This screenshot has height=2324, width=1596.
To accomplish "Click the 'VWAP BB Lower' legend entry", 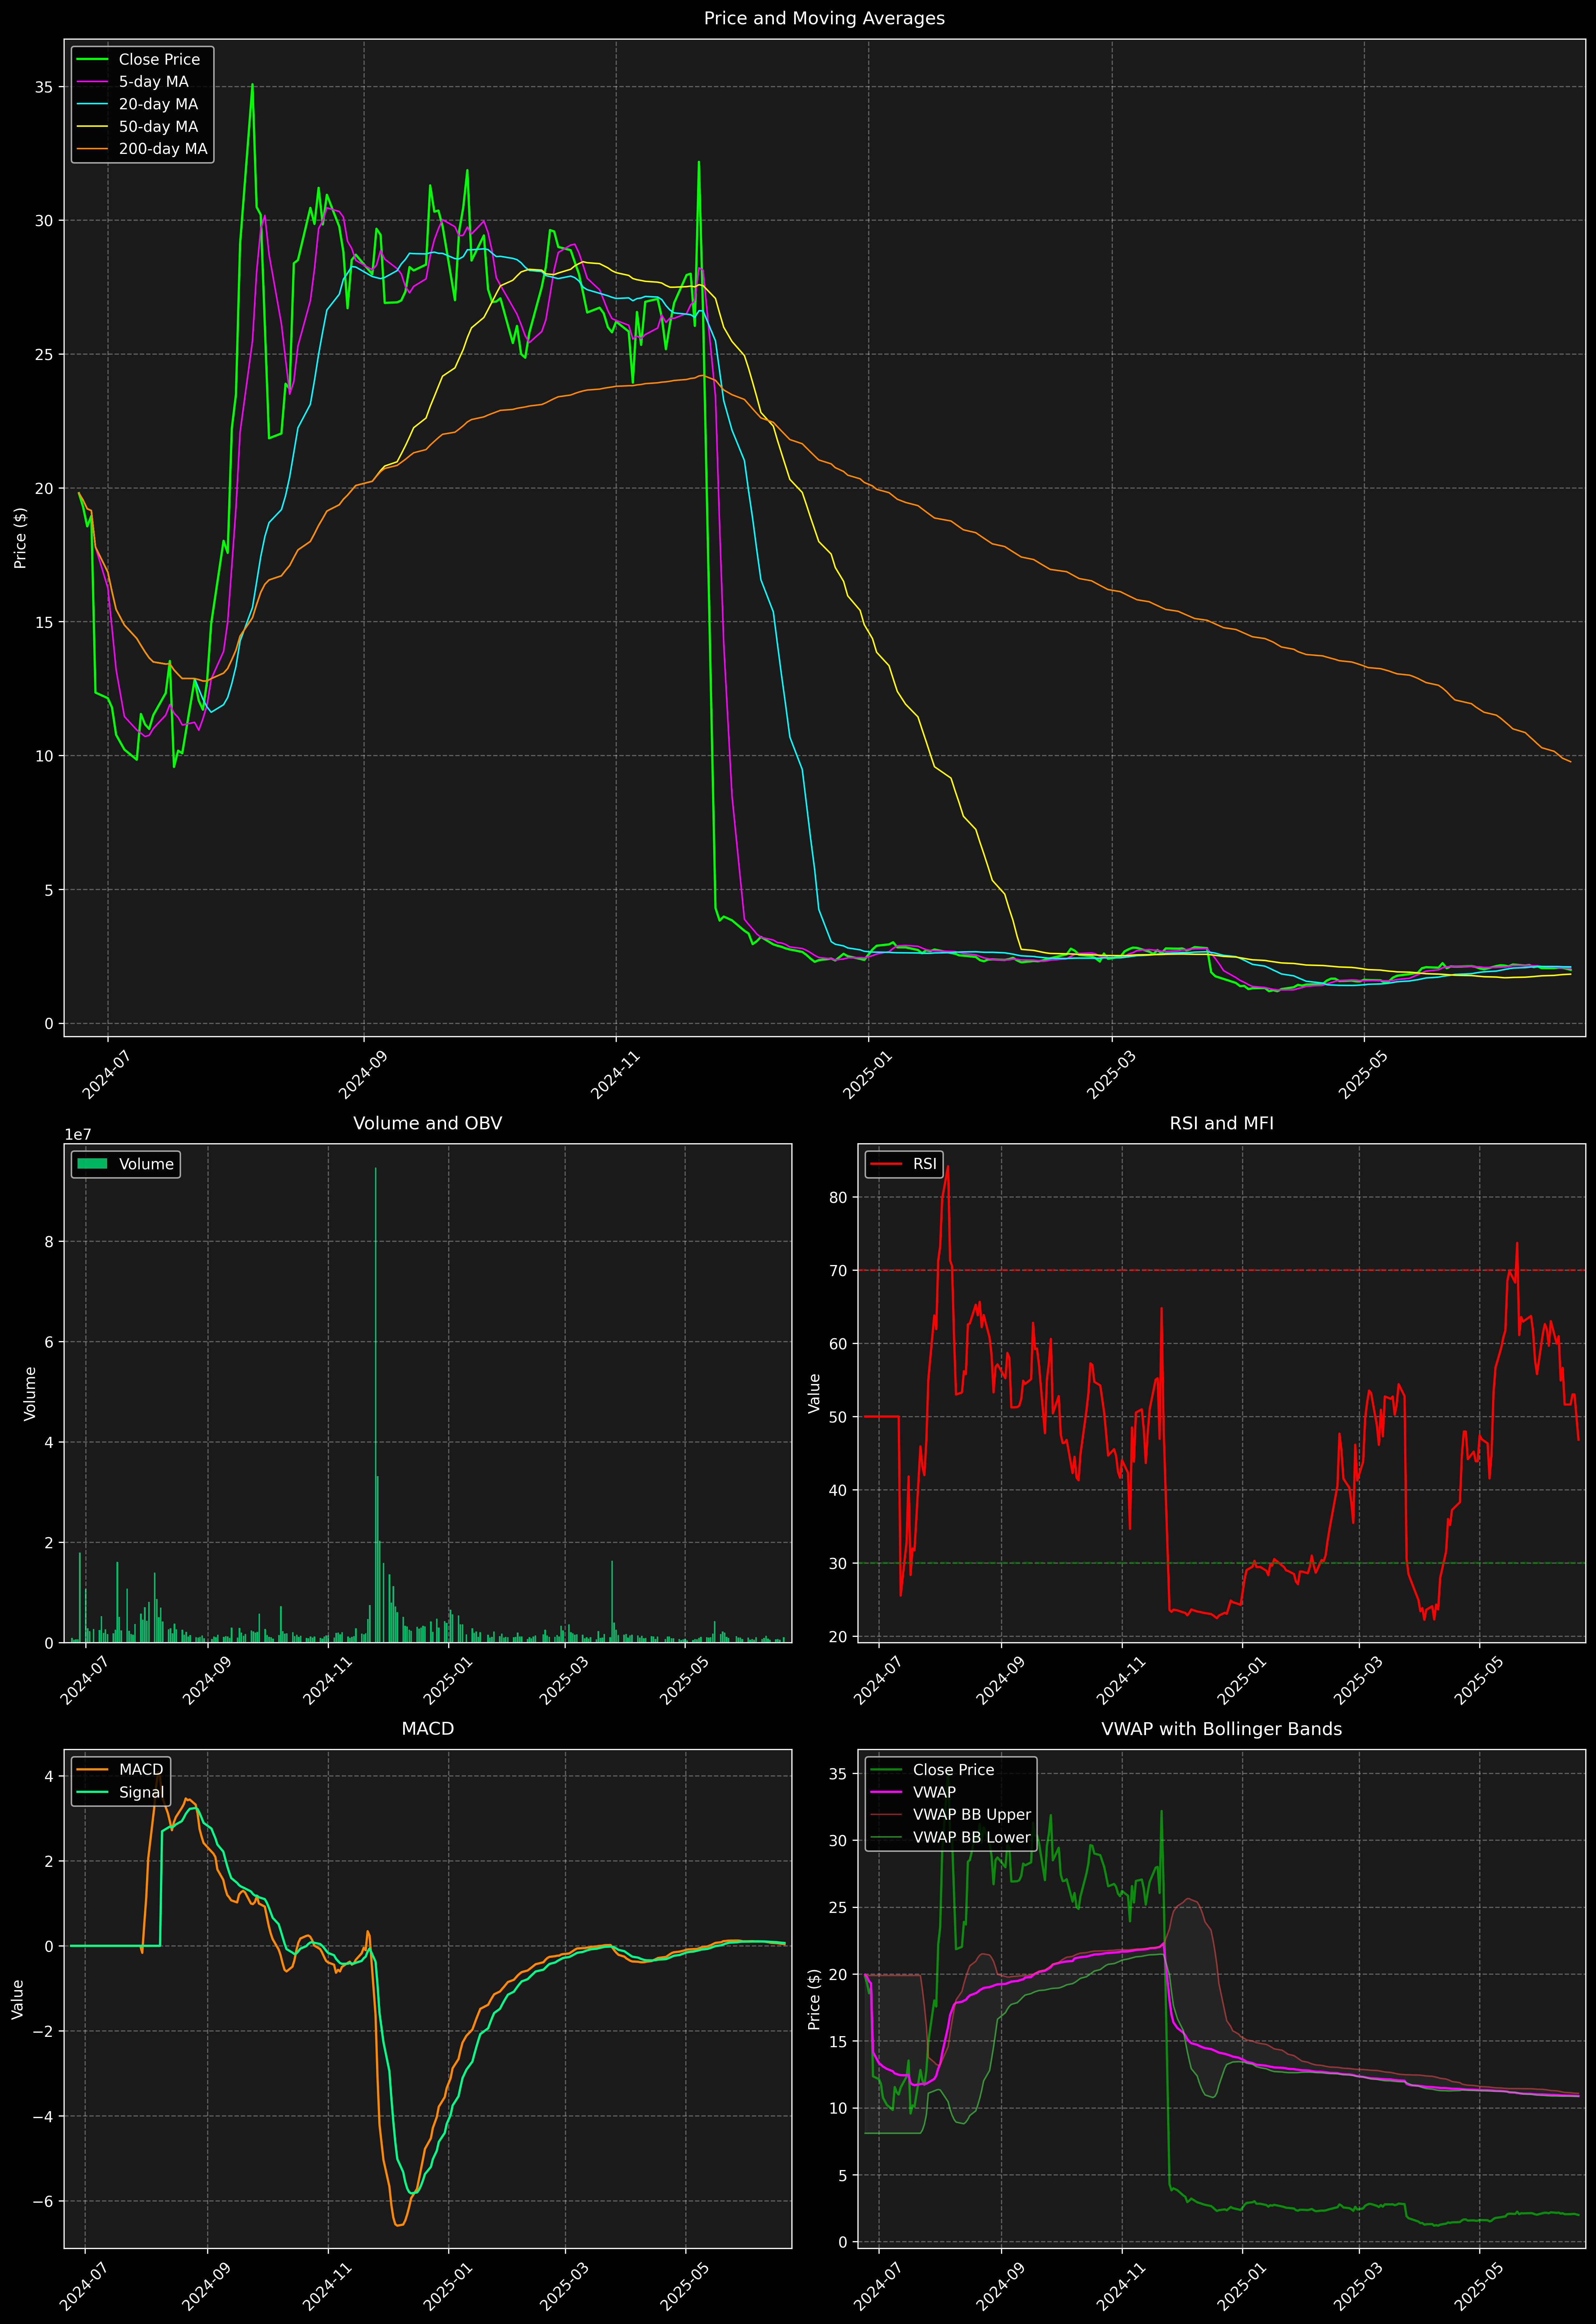I will tap(951, 1837).
